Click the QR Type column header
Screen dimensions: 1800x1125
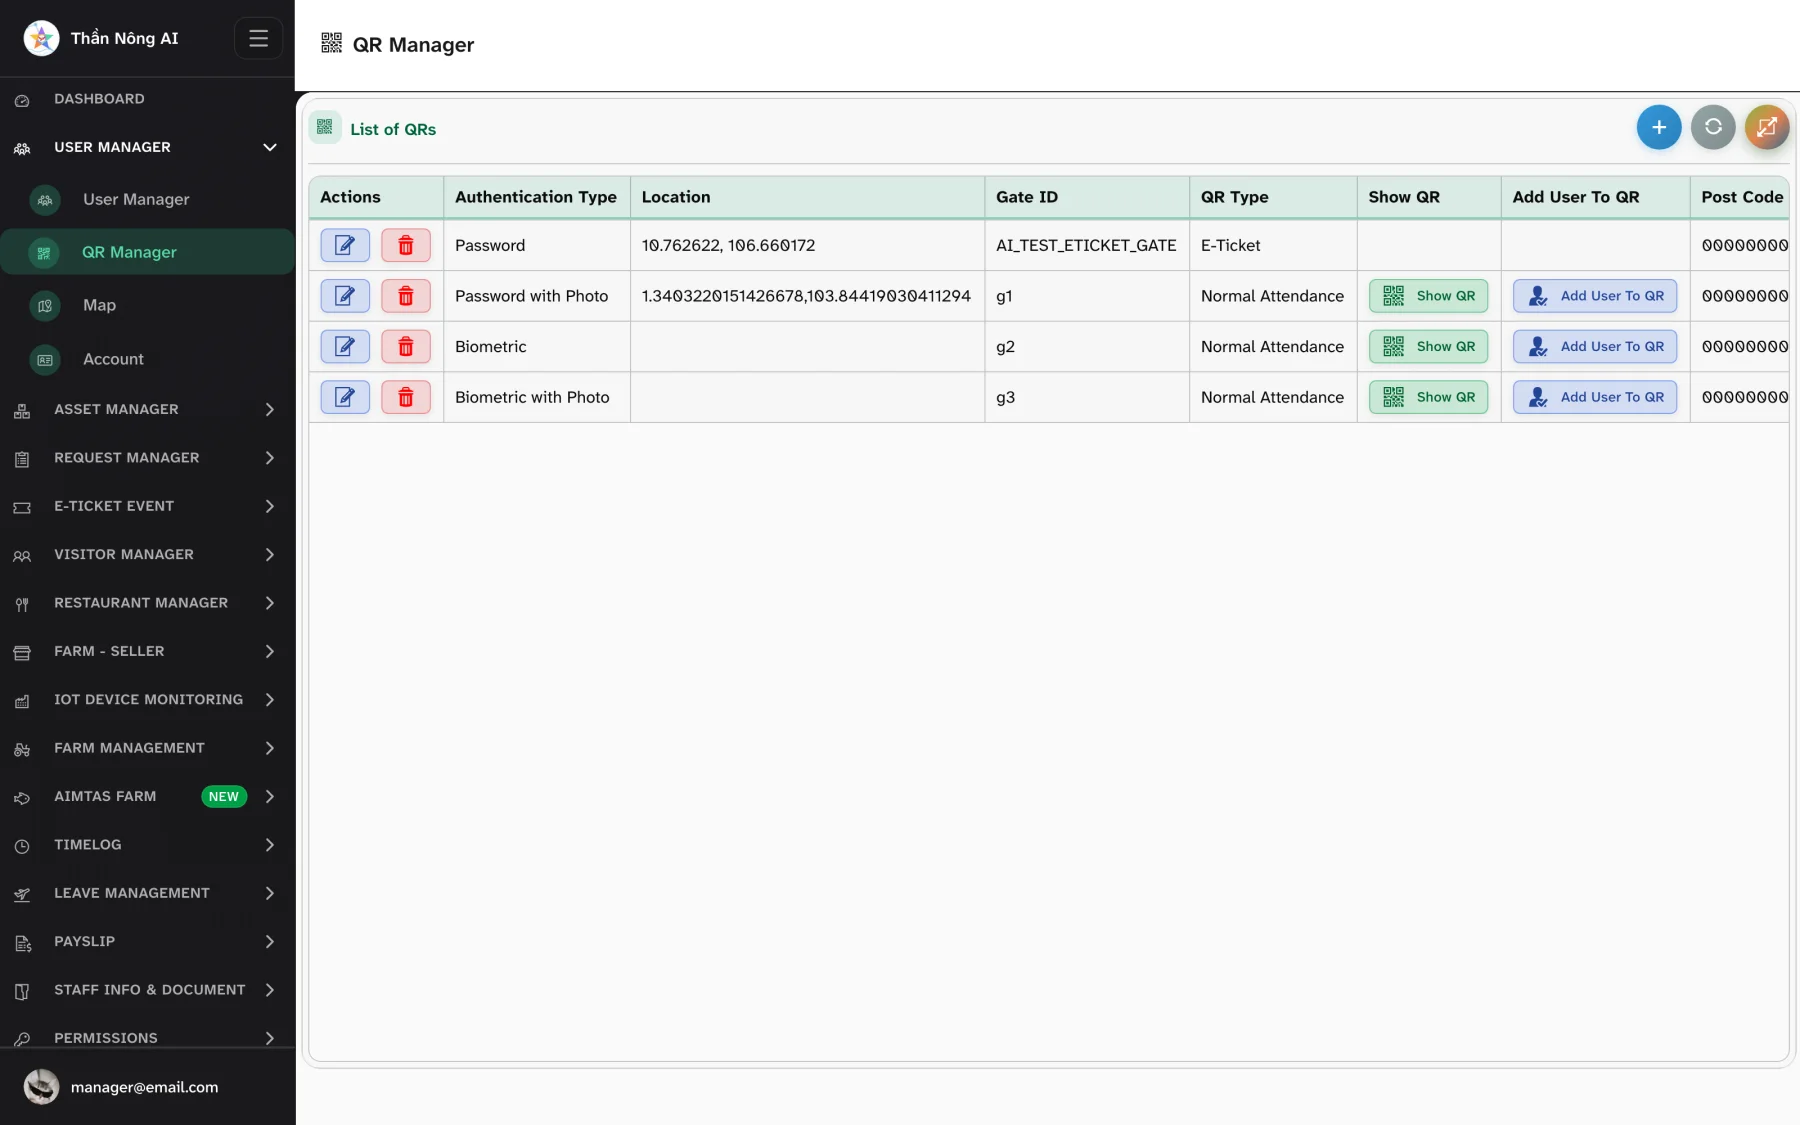click(x=1273, y=197)
